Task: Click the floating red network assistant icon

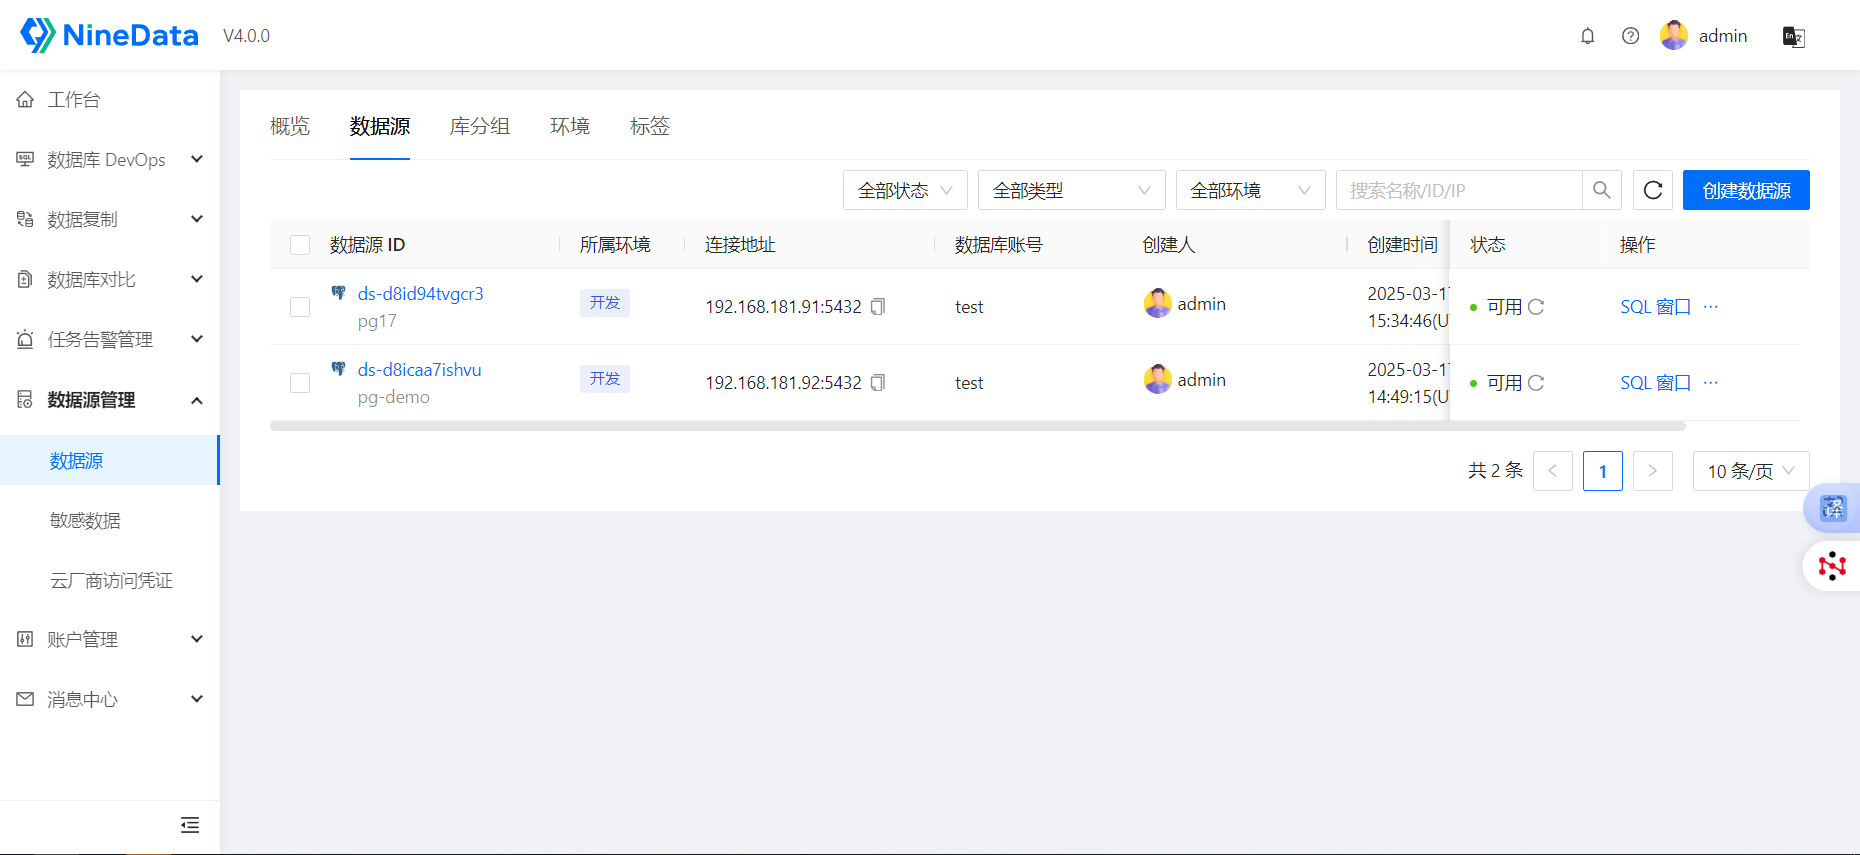Action: (x=1832, y=566)
